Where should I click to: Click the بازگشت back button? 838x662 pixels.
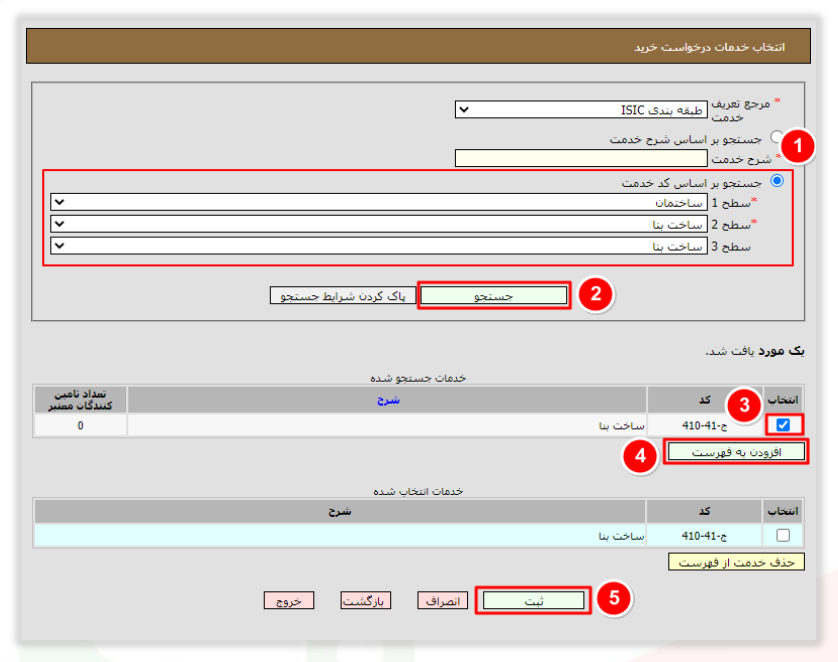(366, 601)
